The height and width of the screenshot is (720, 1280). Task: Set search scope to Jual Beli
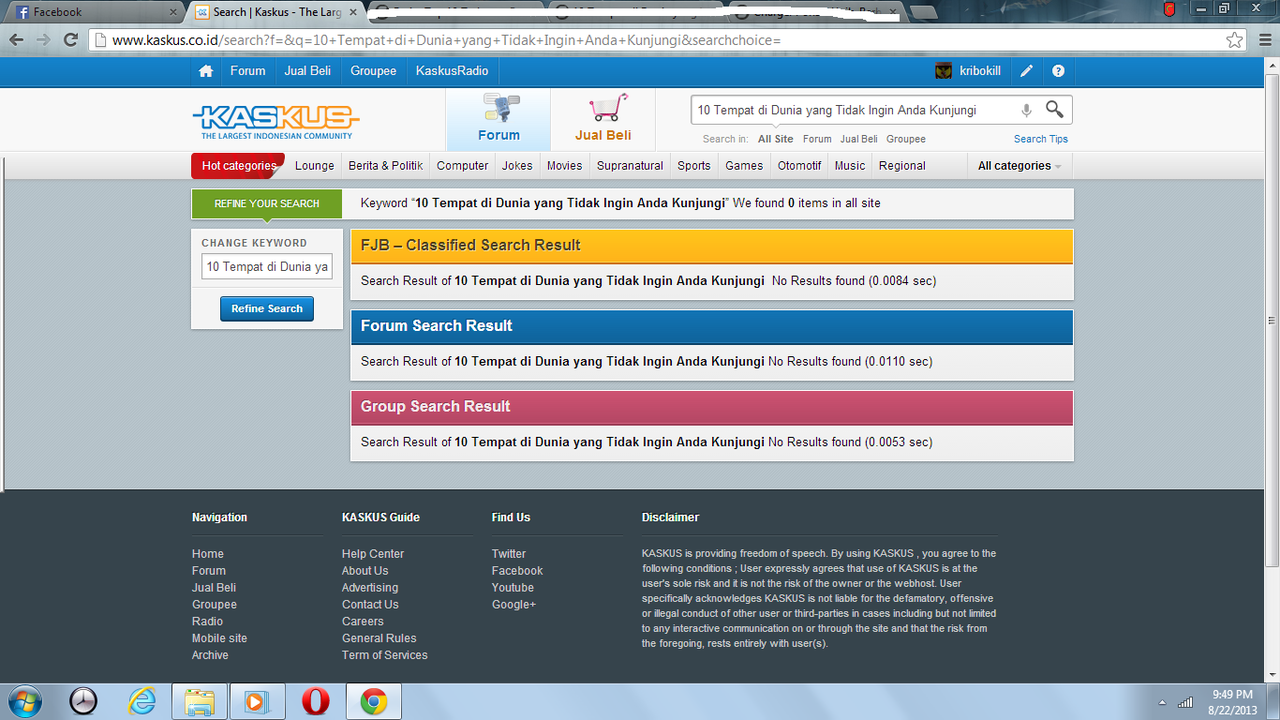click(x=859, y=139)
